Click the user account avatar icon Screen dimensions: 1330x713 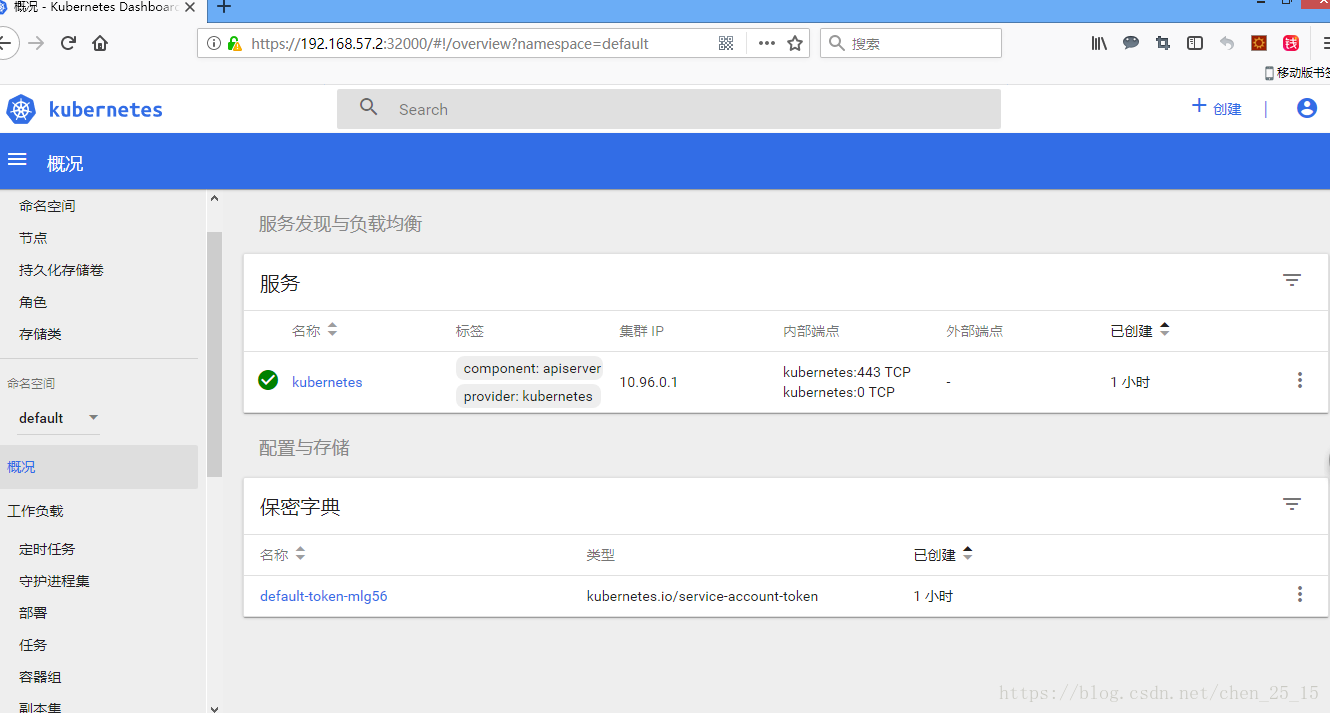point(1307,108)
